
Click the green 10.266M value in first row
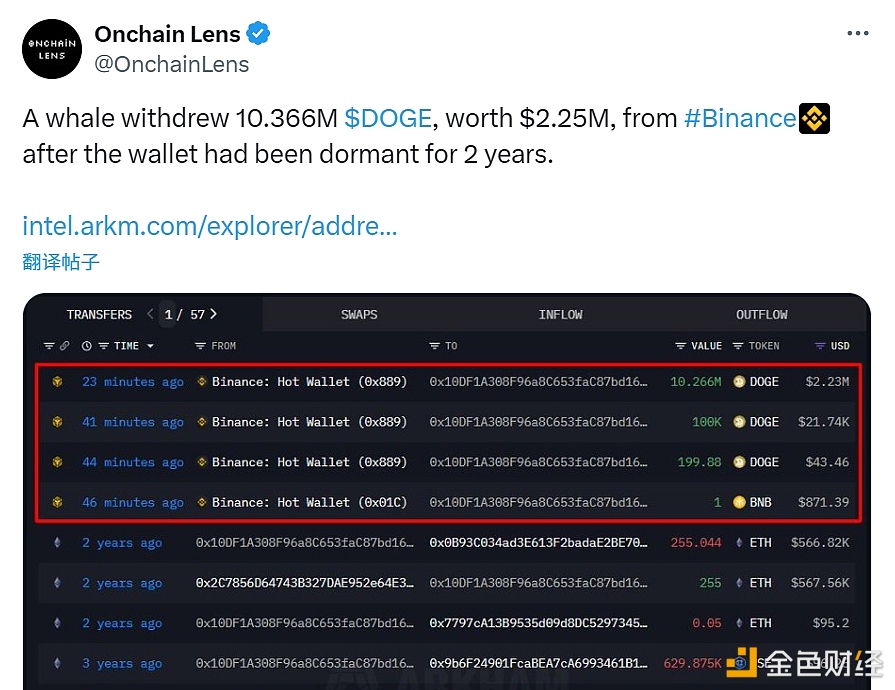point(695,382)
